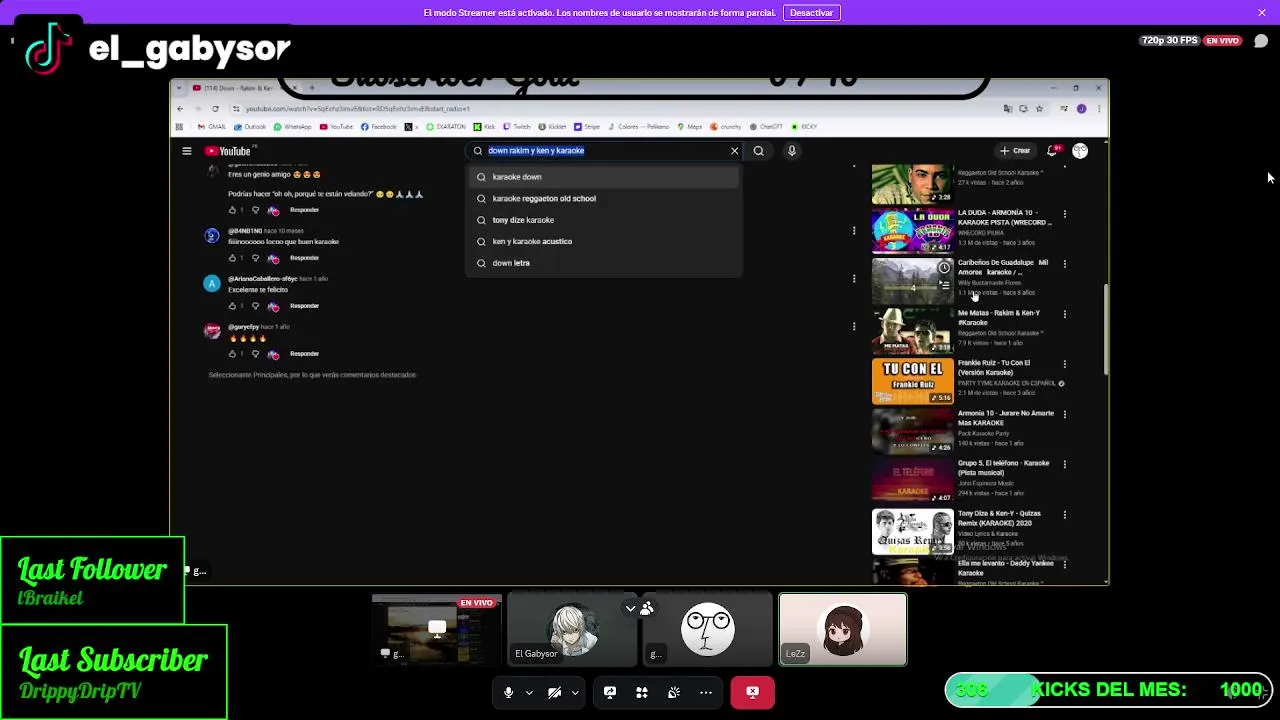Open the activities launcher button
This screenshot has height=720, width=1280.
642,692
